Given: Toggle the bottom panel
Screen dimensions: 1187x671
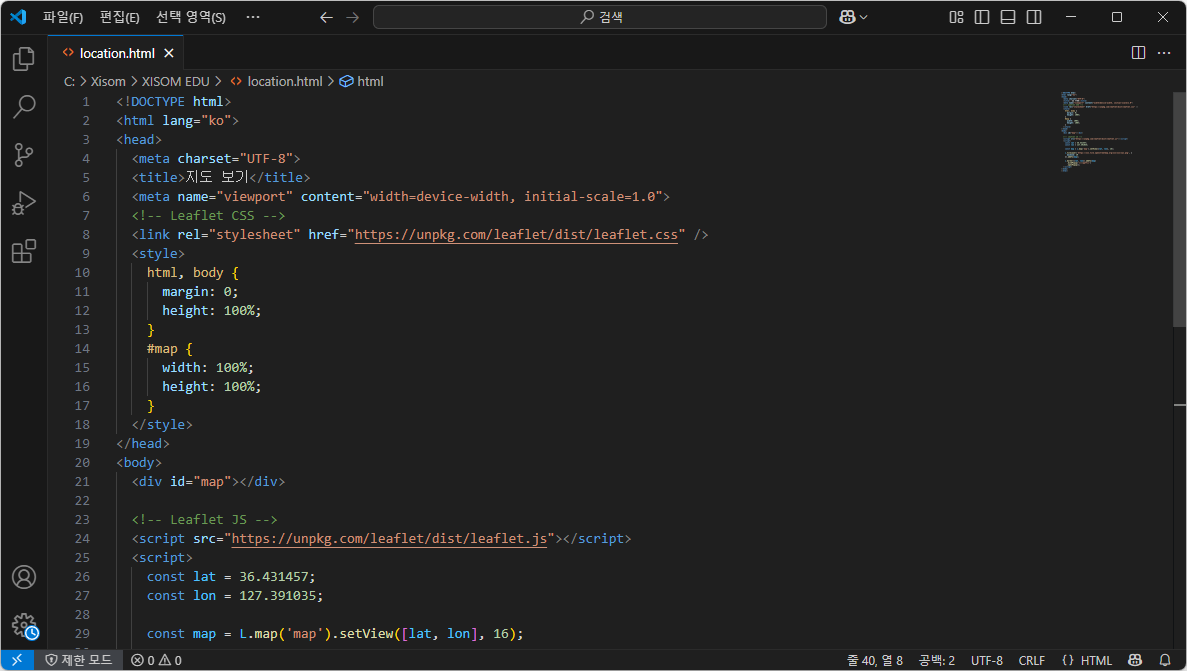Looking at the screenshot, I should [1008, 17].
